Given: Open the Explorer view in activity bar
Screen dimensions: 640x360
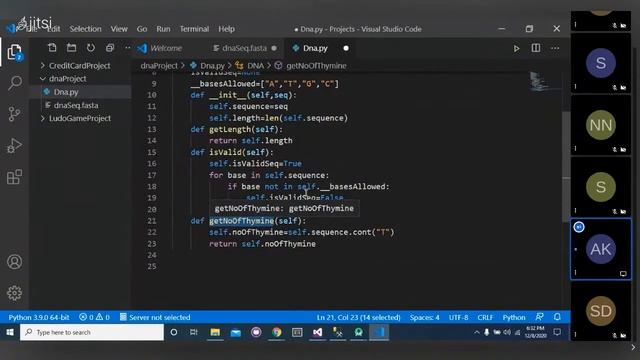Looking at the screenshot, I should (14, 52).
